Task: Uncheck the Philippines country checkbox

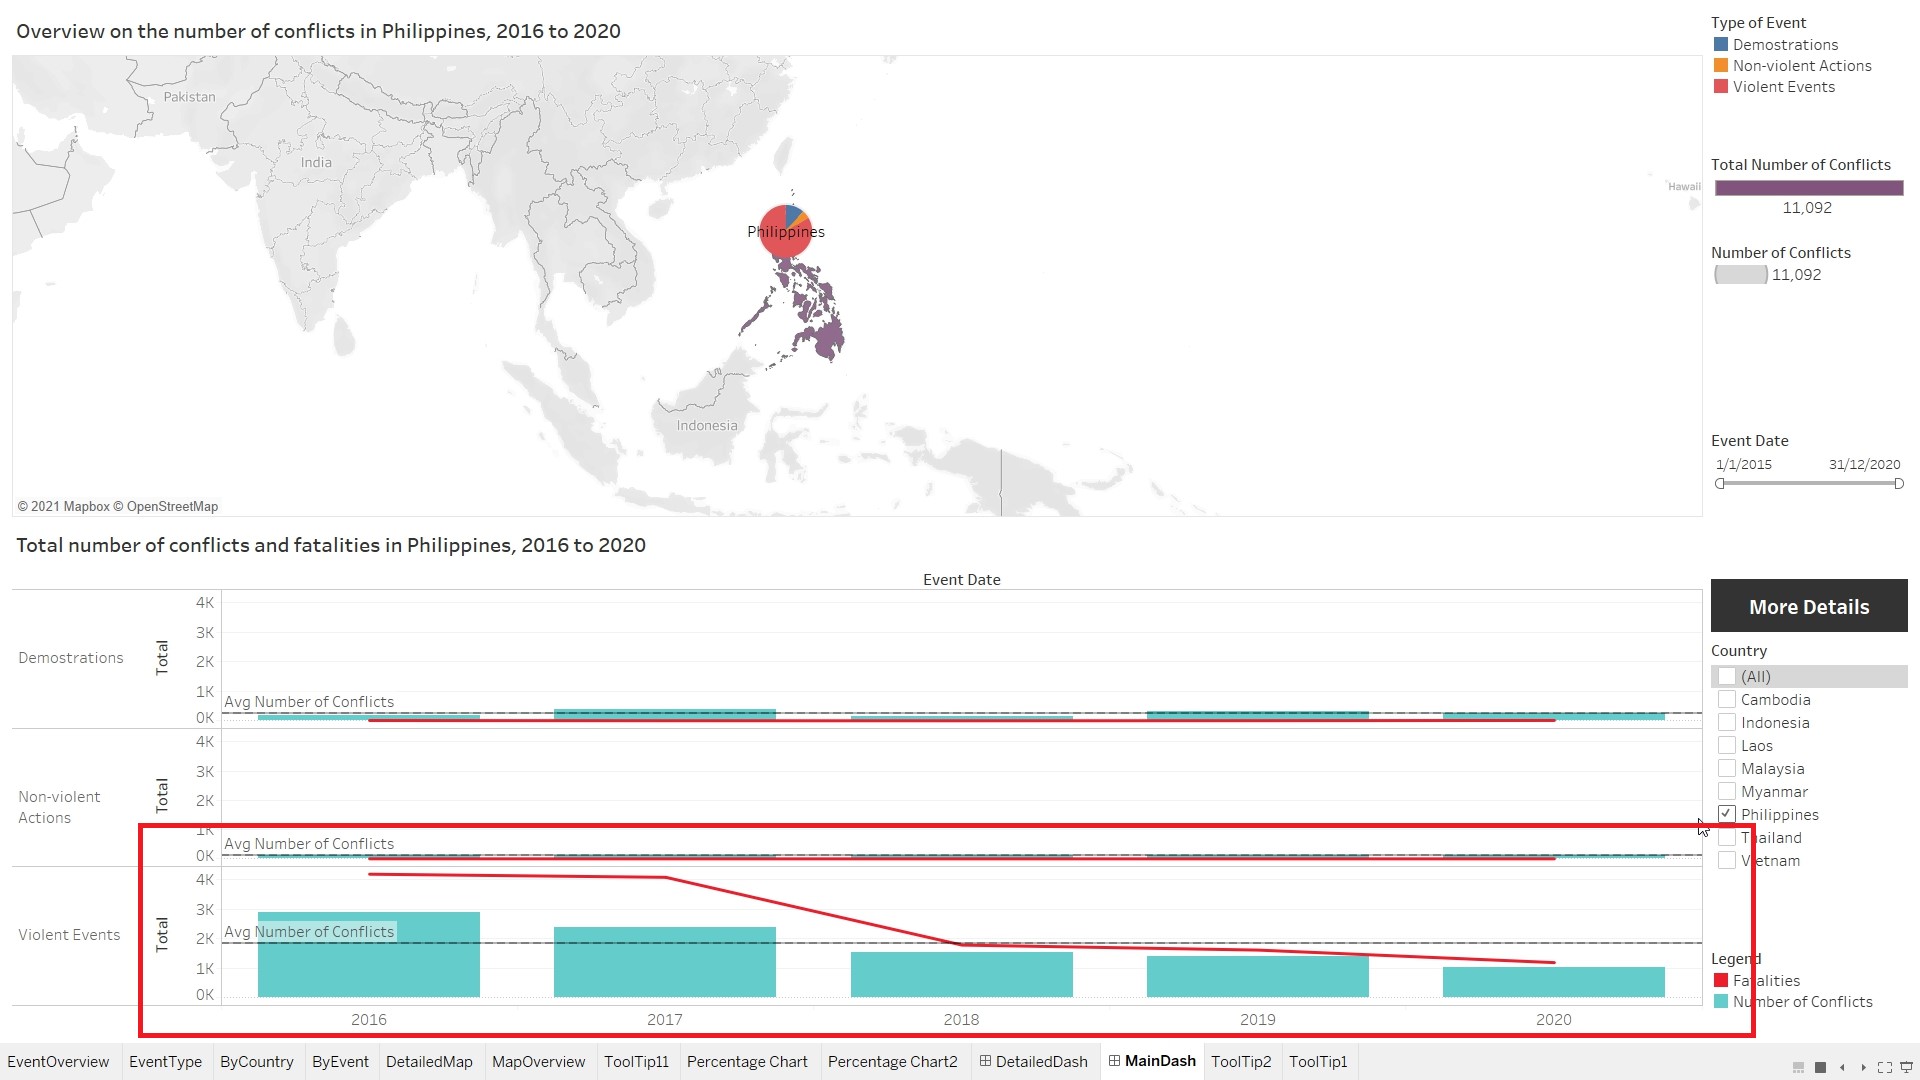Action: coord(1726,814)
